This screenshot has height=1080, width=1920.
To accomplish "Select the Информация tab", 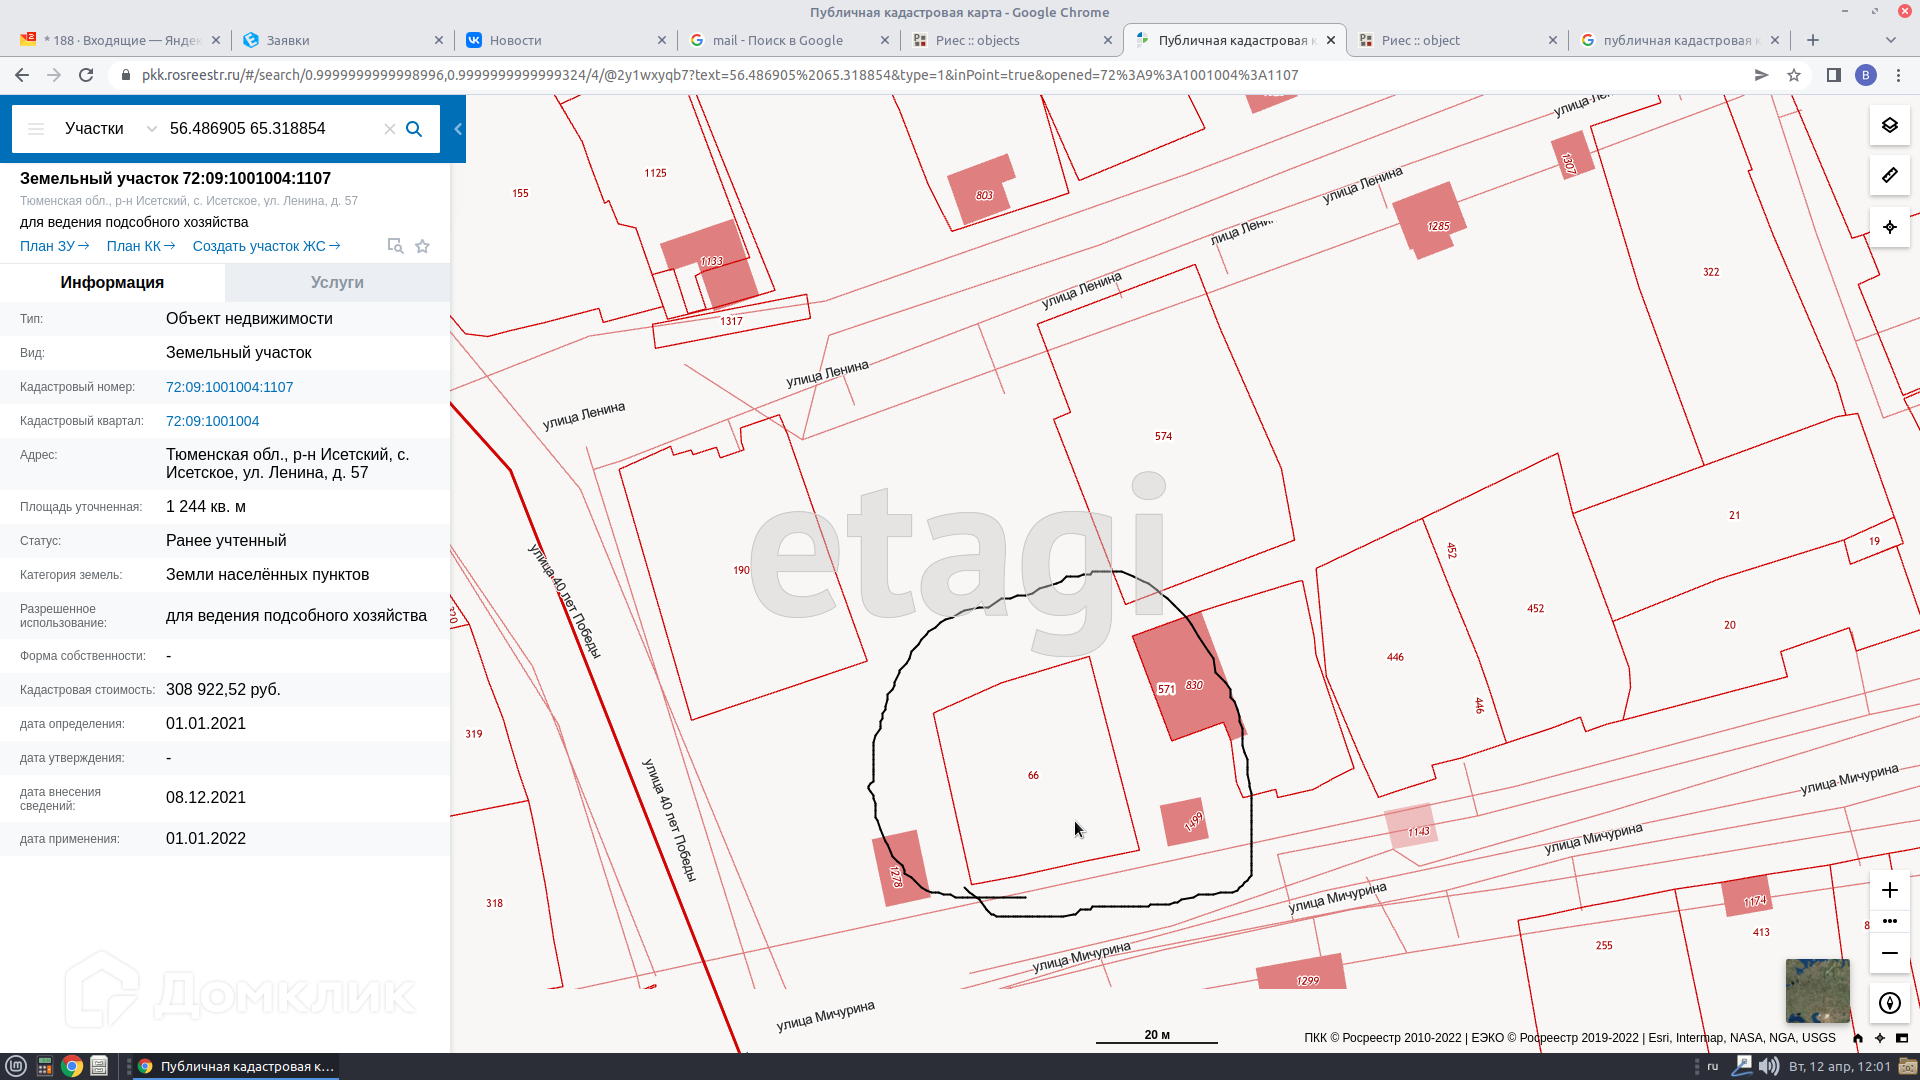I will pos(112,282).
